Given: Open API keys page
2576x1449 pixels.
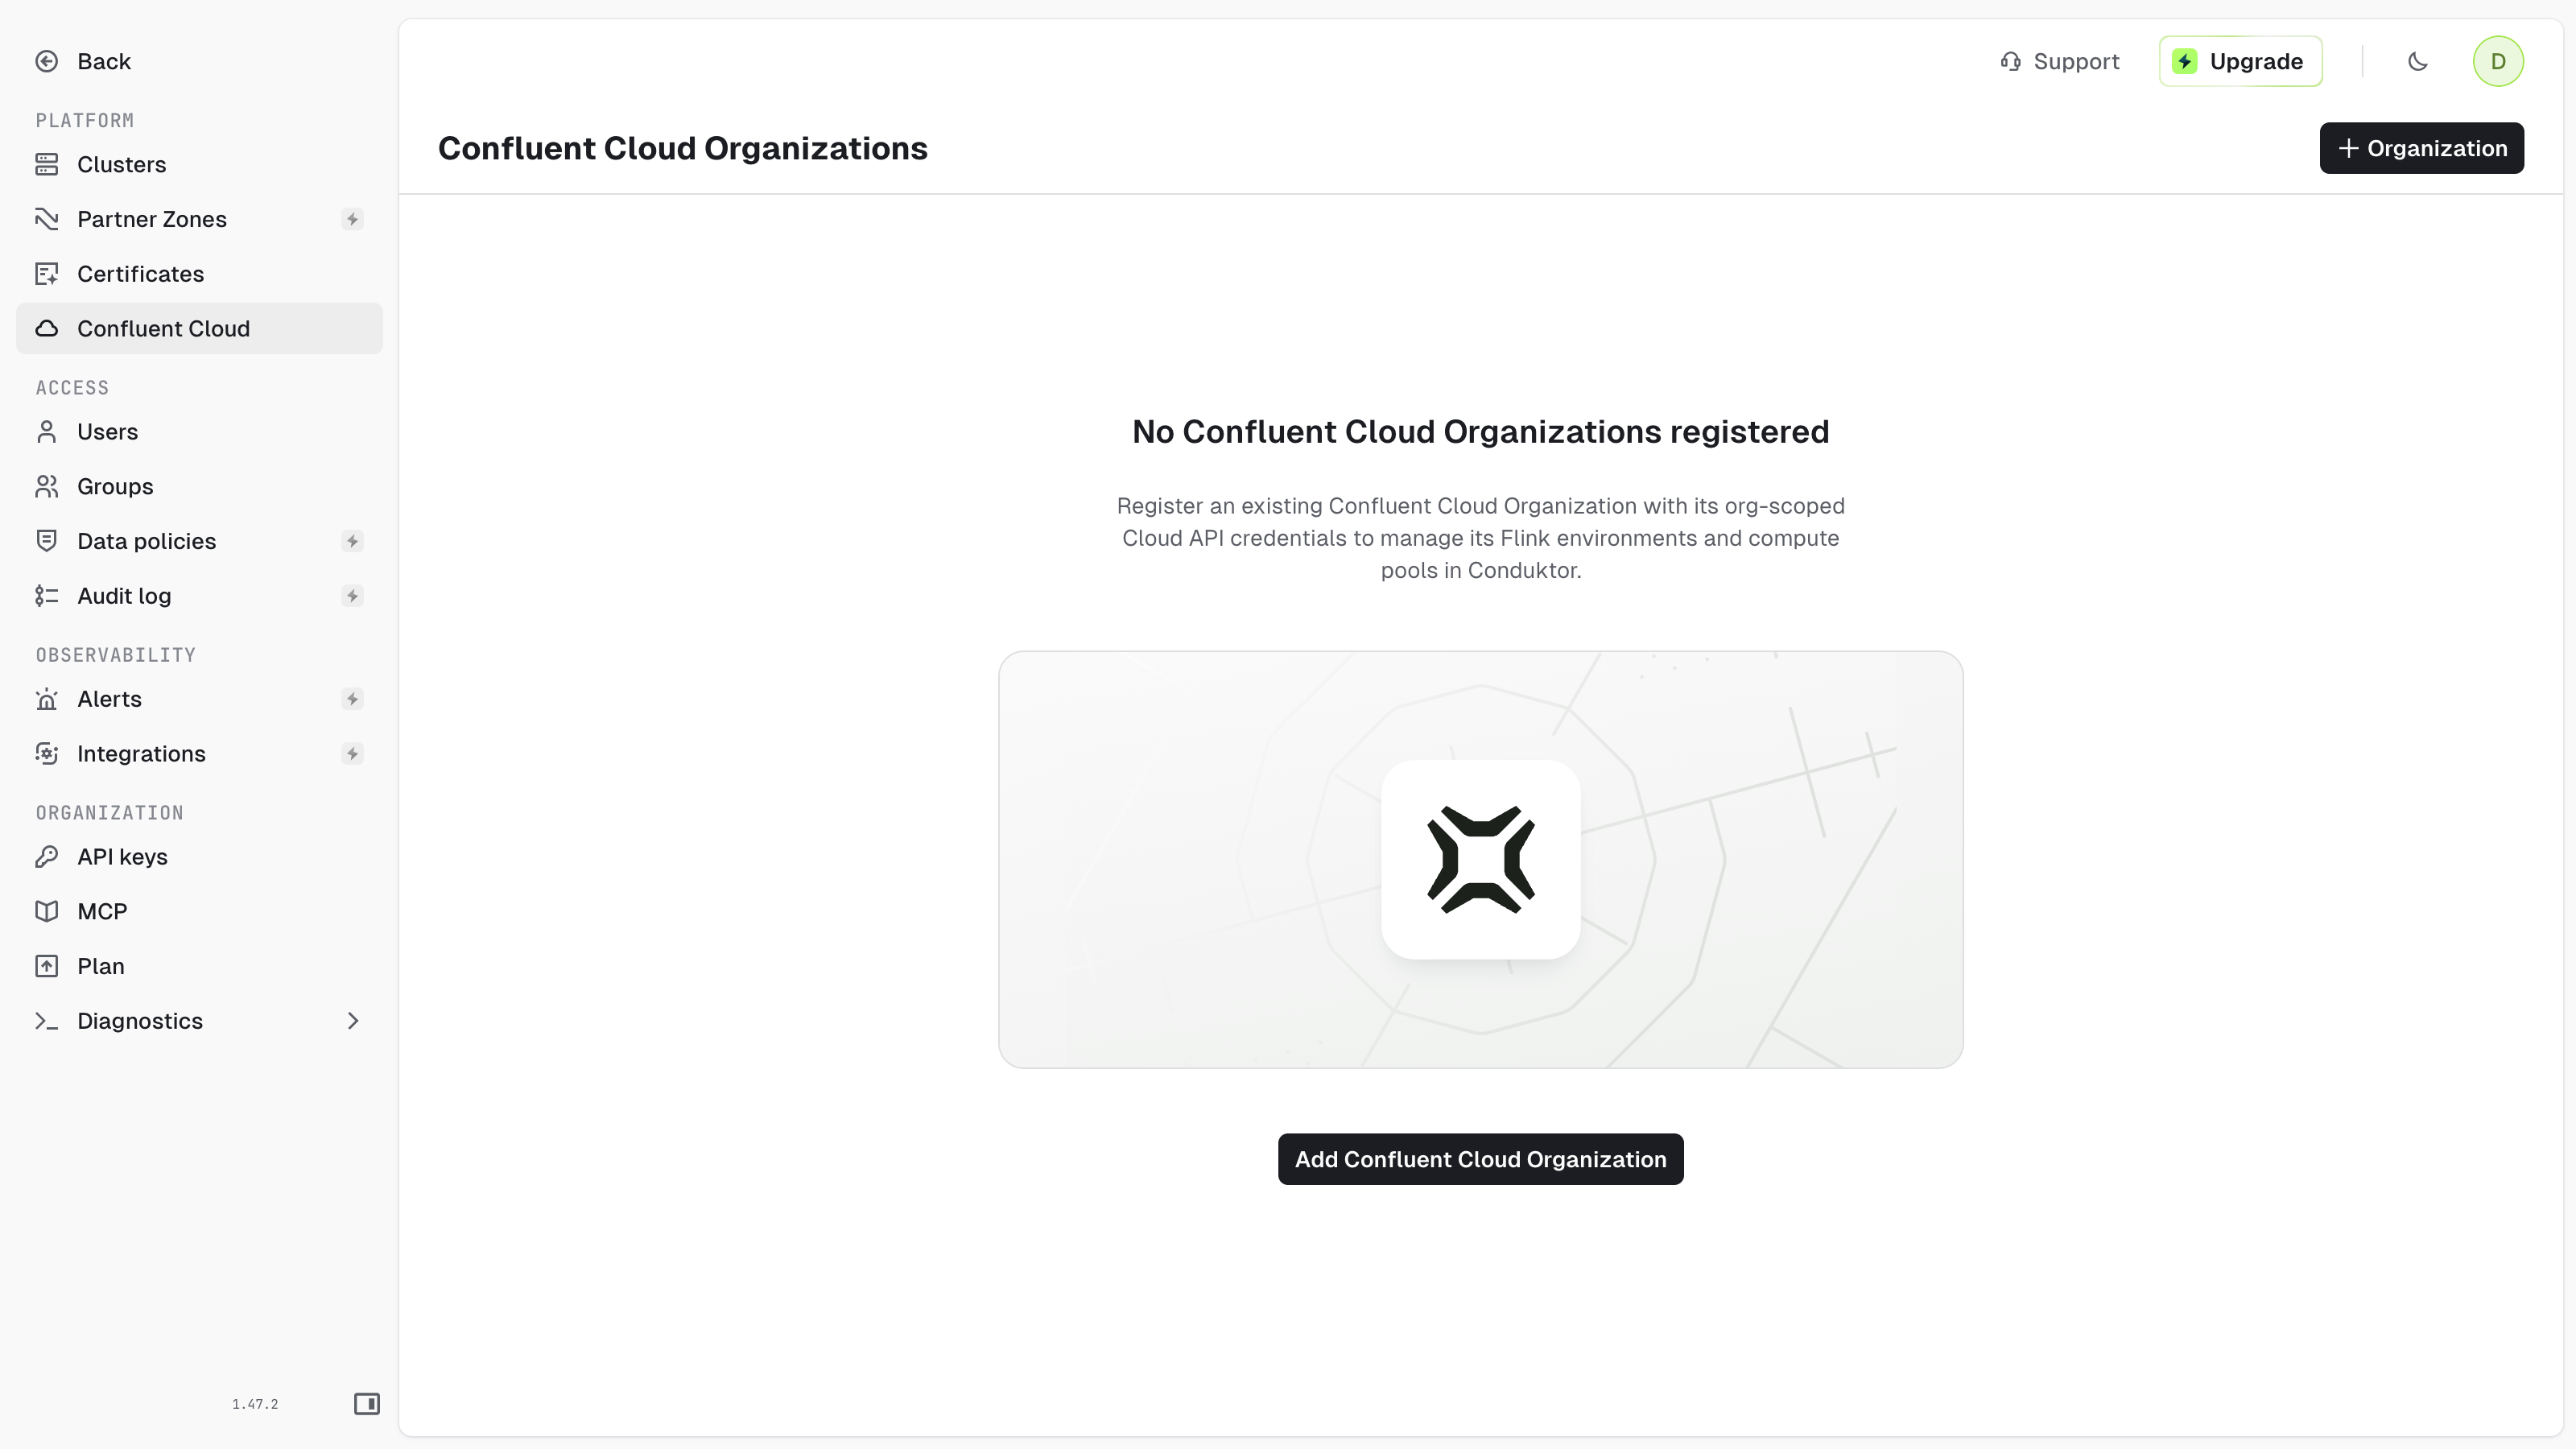Looking at the screenshot, I should pos(200,857).
